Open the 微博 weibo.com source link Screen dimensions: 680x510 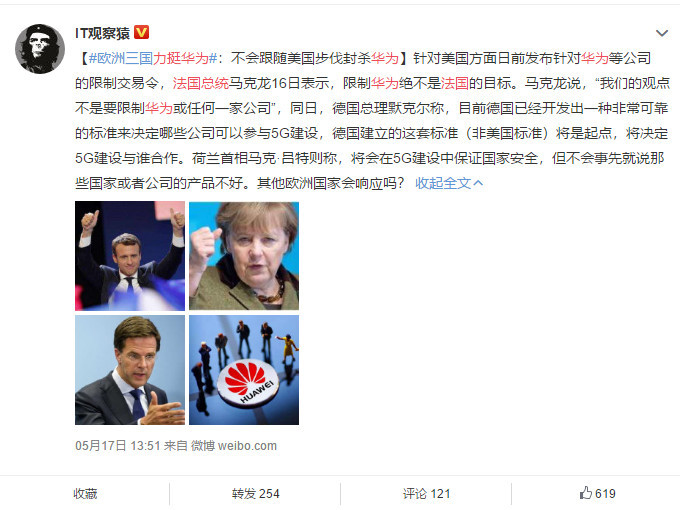pos(234,446)
